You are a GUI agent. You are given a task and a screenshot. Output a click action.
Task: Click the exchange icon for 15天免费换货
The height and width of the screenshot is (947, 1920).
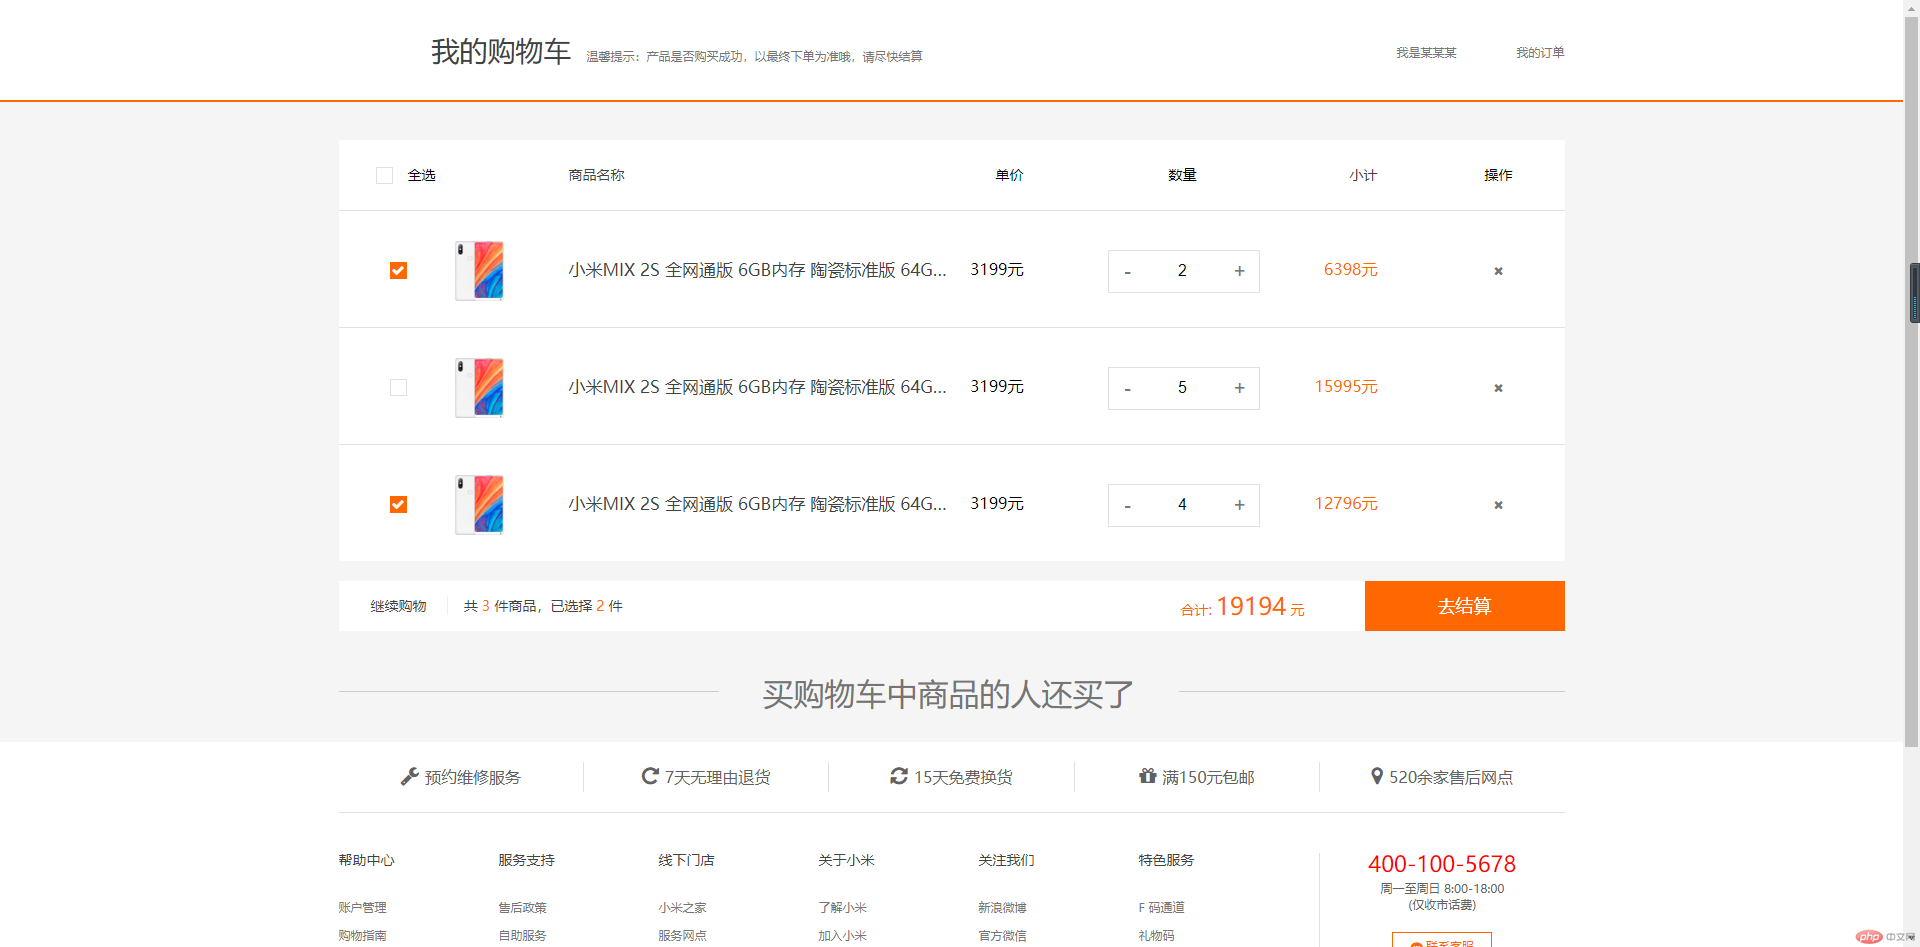click(899, 776)
